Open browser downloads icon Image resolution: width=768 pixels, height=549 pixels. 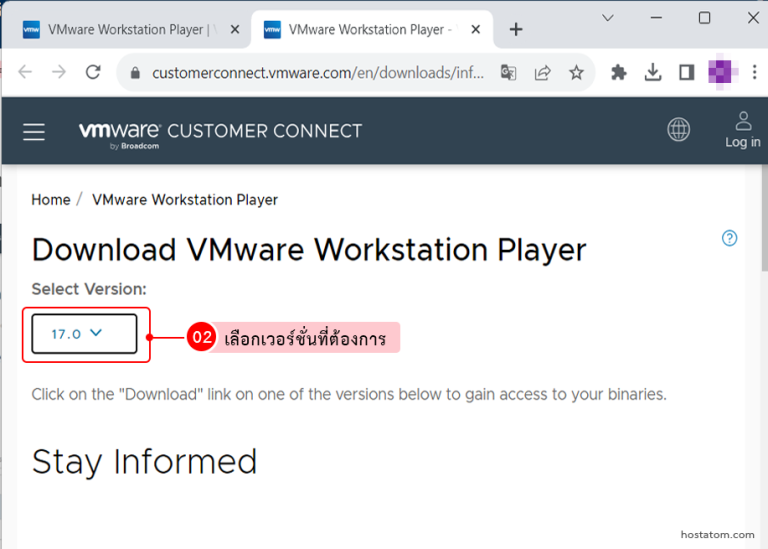(x=652, y=73)
